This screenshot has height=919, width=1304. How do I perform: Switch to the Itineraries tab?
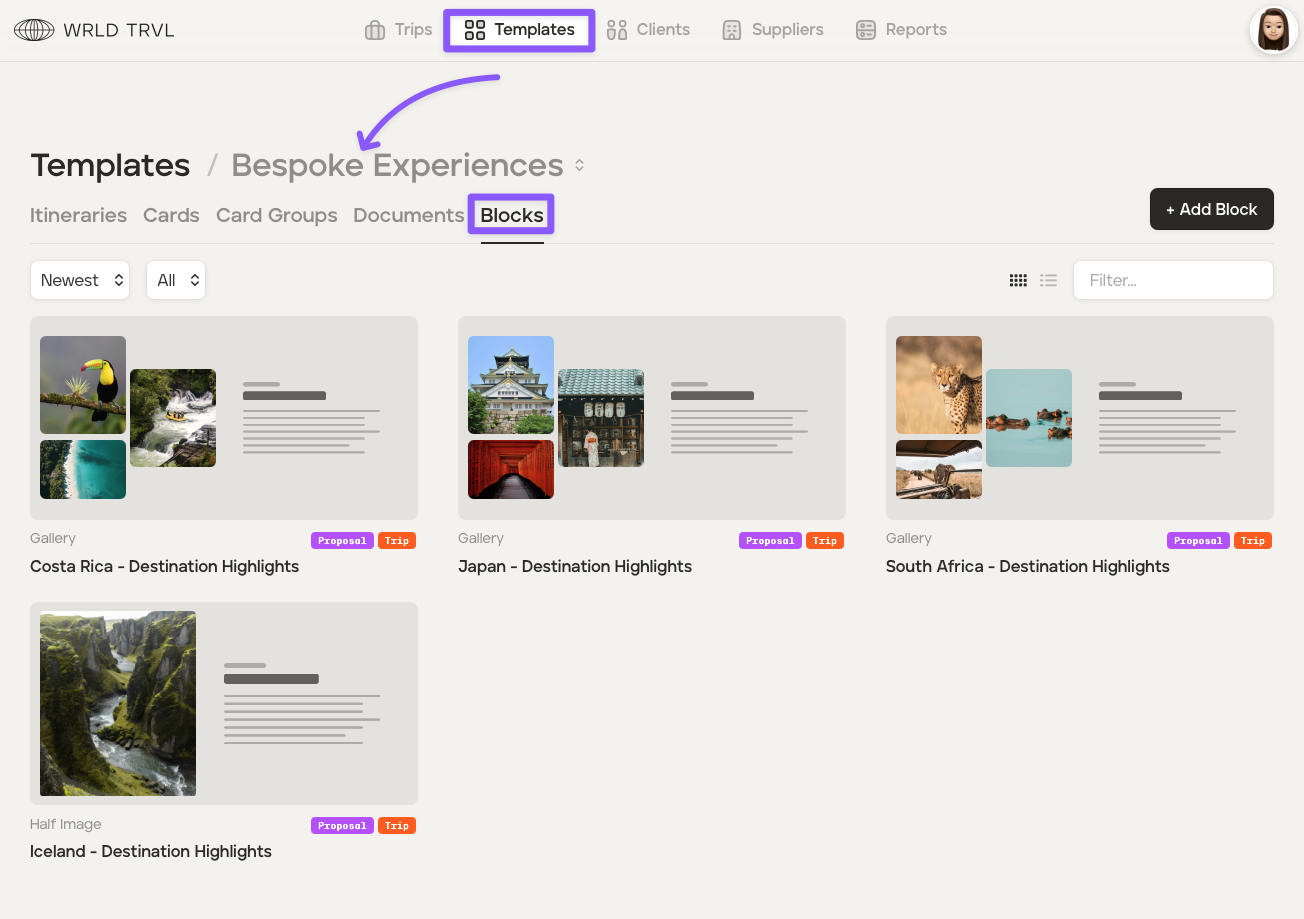click(x=78, y=215)
